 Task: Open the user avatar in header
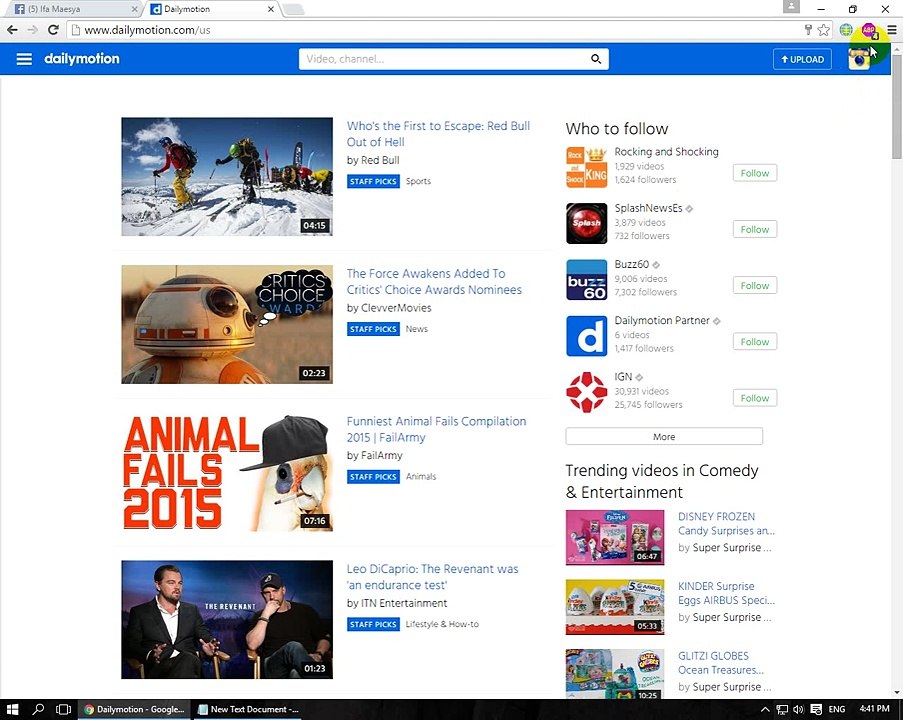click(859, 59)
